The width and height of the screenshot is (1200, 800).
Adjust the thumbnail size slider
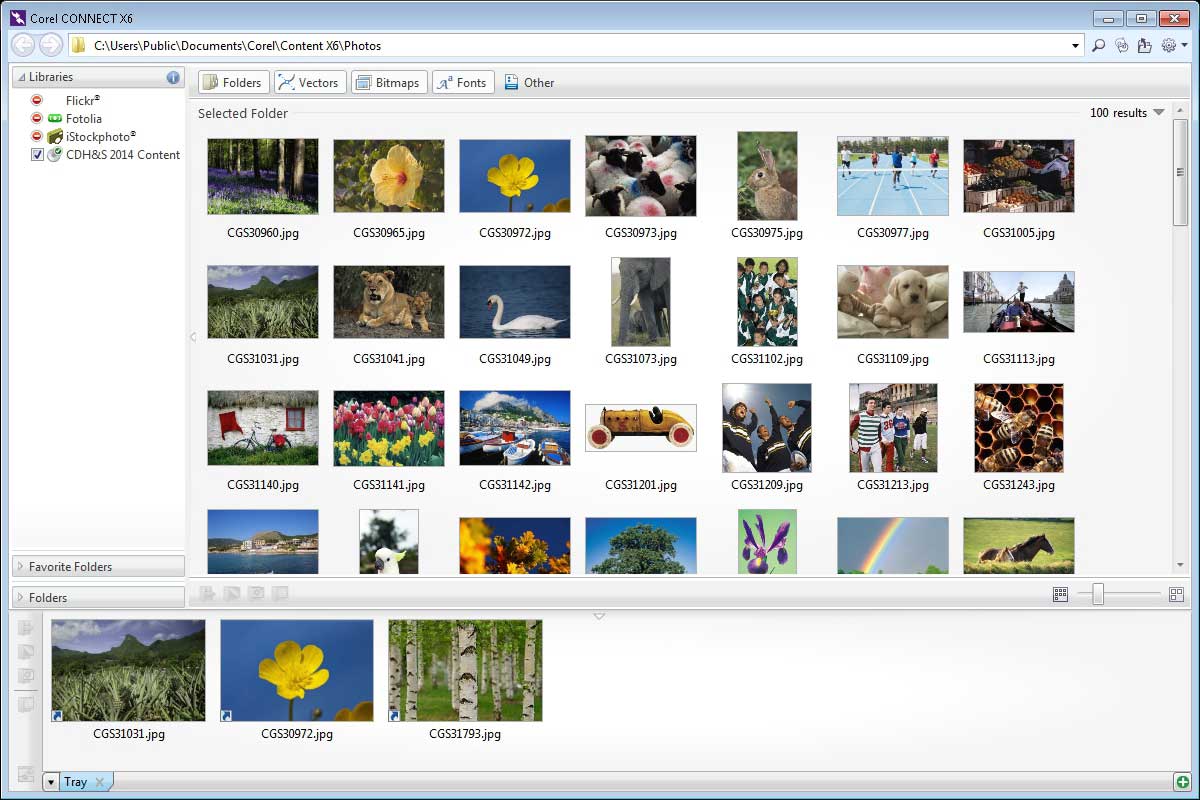click(1098, 594)
